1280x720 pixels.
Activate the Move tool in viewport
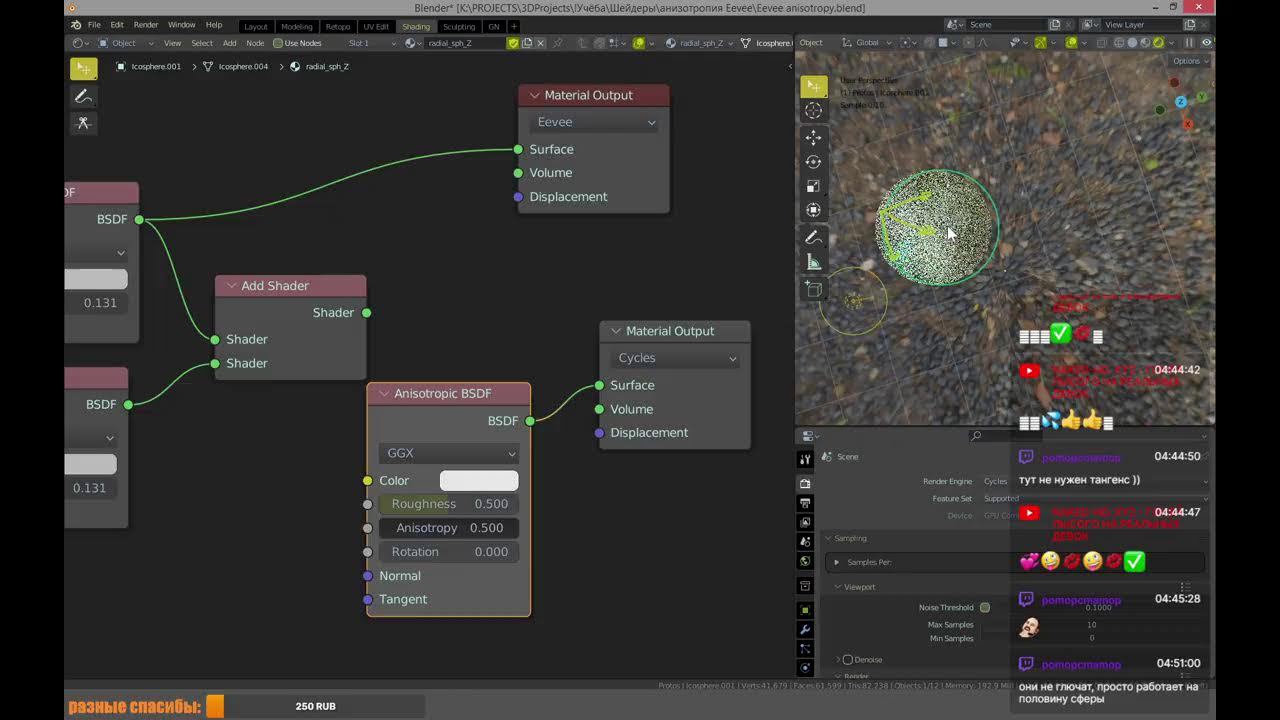[813, 137]
